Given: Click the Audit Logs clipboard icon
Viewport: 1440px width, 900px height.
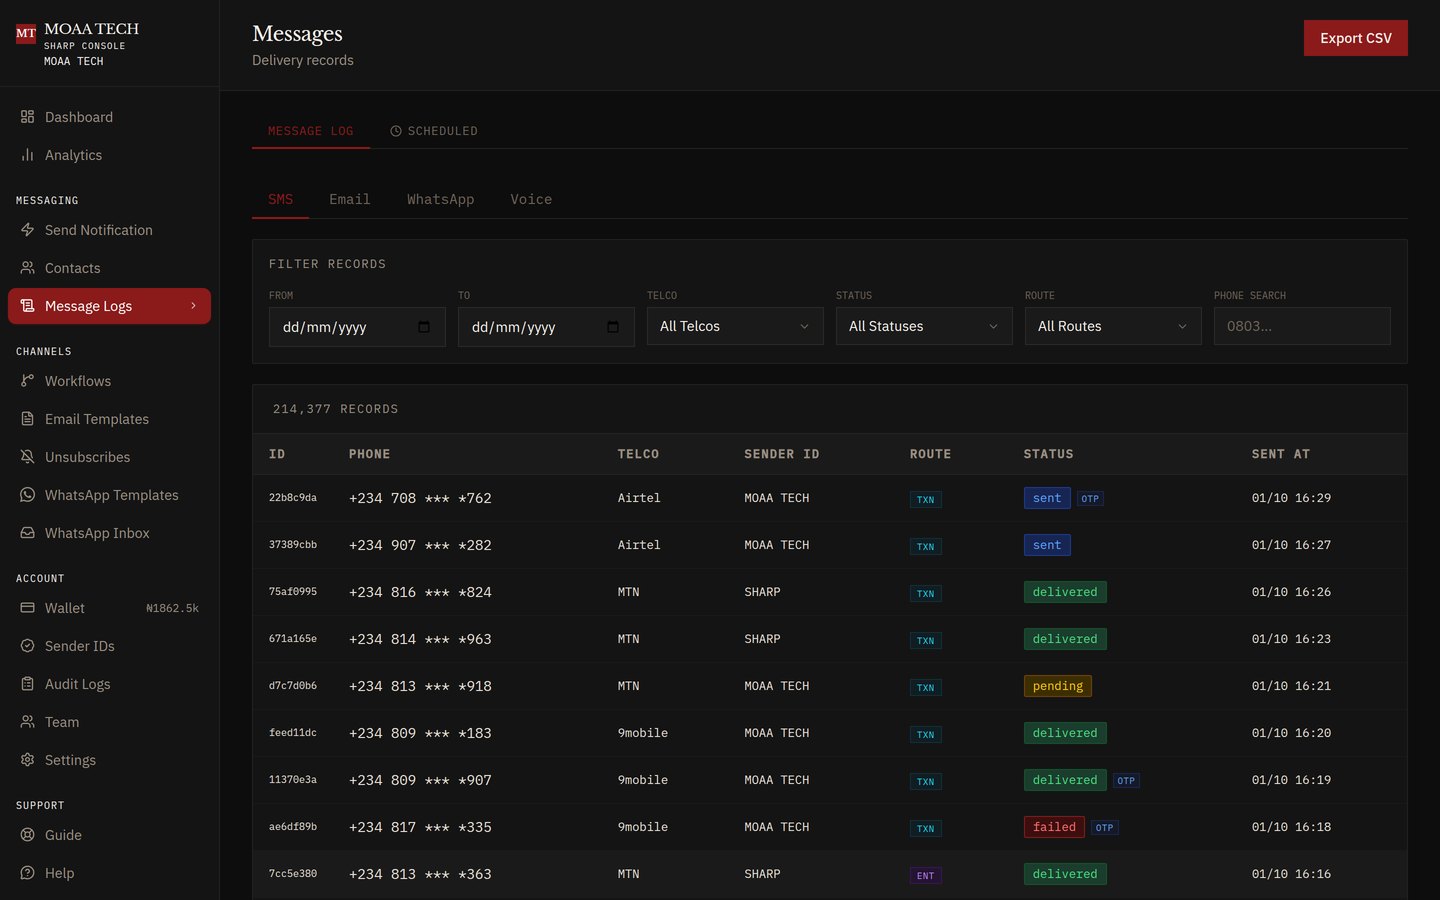Looking at the screenshot, I should click(x=27, y=684).
